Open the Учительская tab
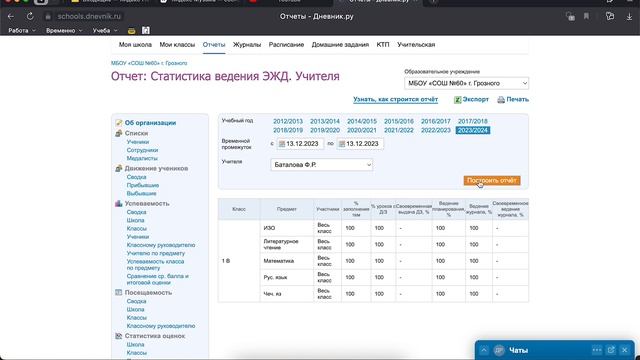Image resolution: width=640 pixels, height=360 pixels. [416, 45]
